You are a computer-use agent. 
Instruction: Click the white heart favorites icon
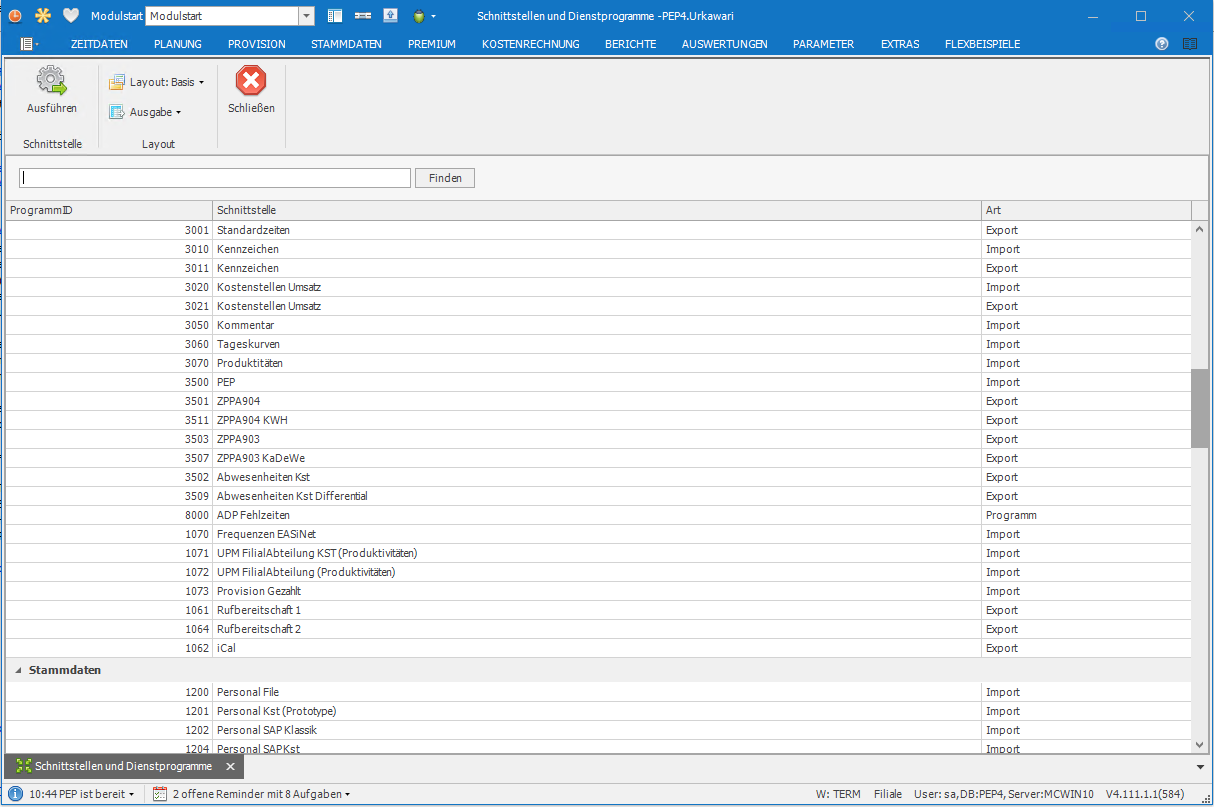[x=70, y=16]
